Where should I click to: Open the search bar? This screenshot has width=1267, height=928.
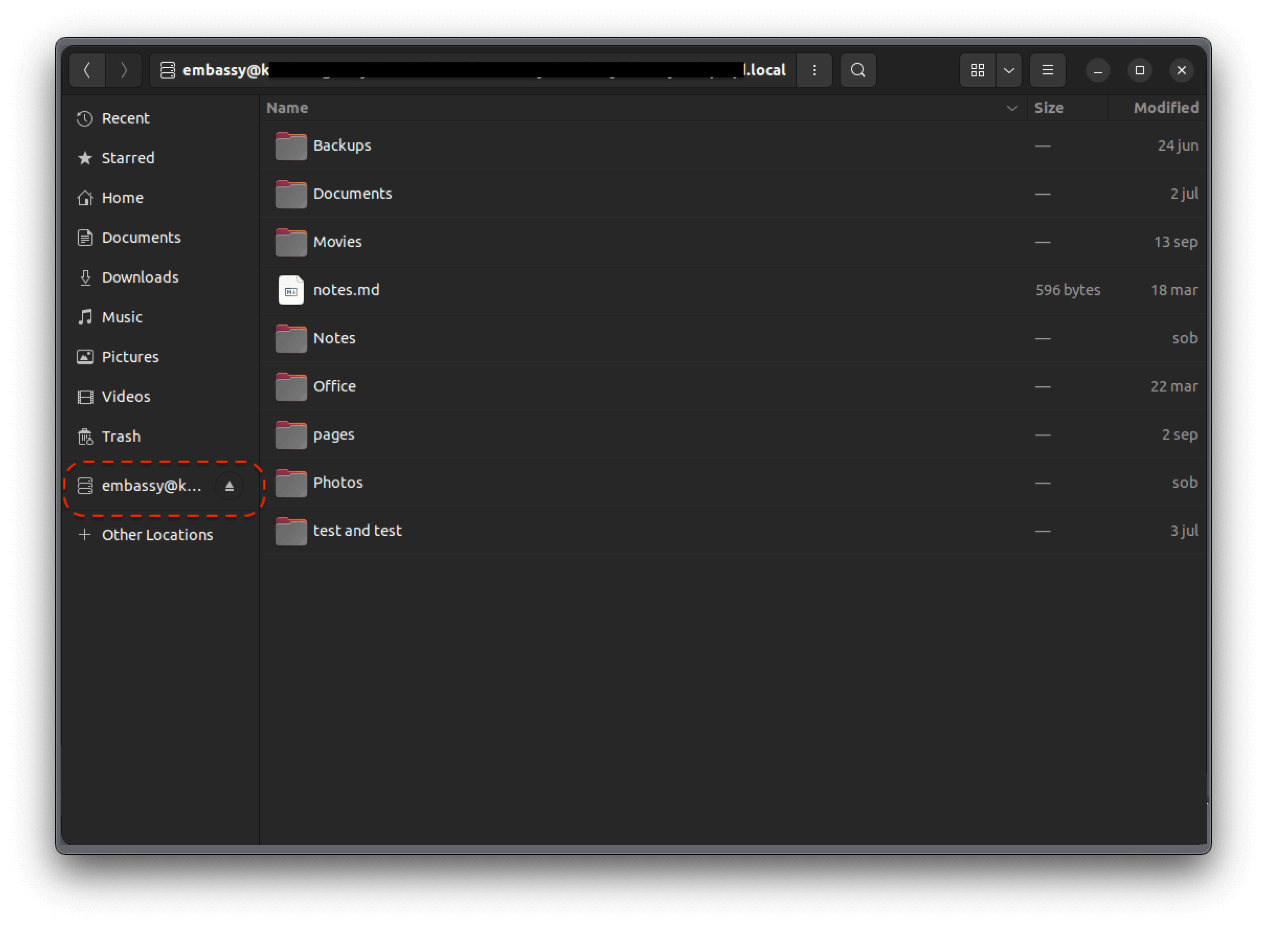(857, 70)
